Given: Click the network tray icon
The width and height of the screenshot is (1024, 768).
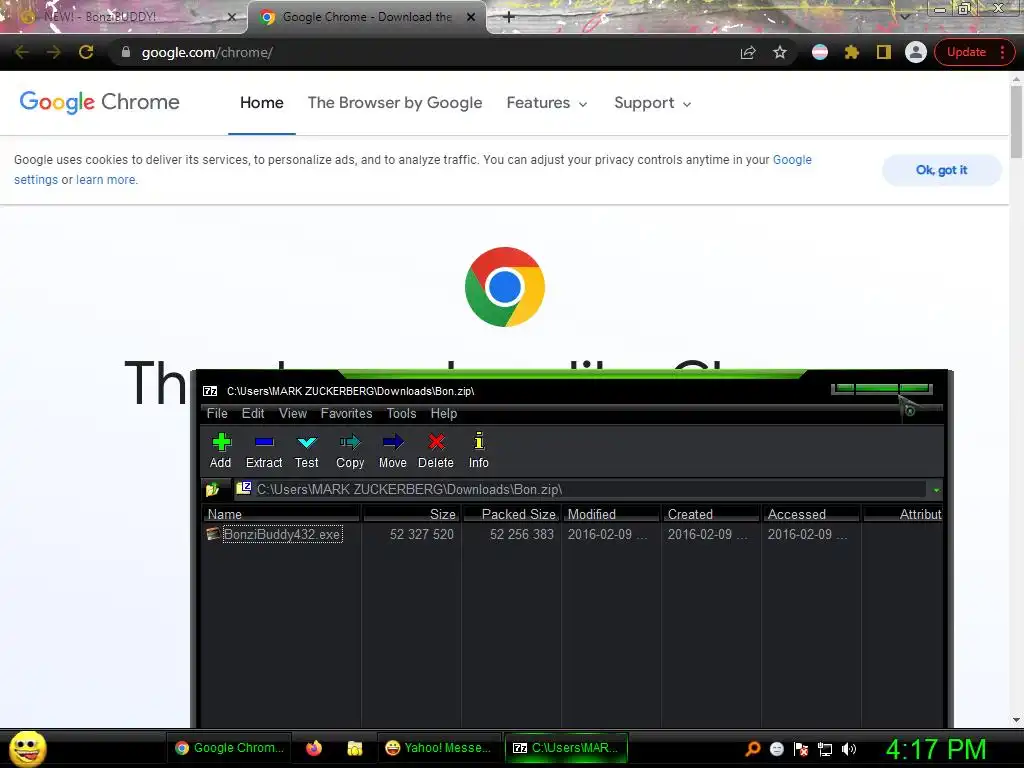Looking at the screenshot, I should pos(825,748).
